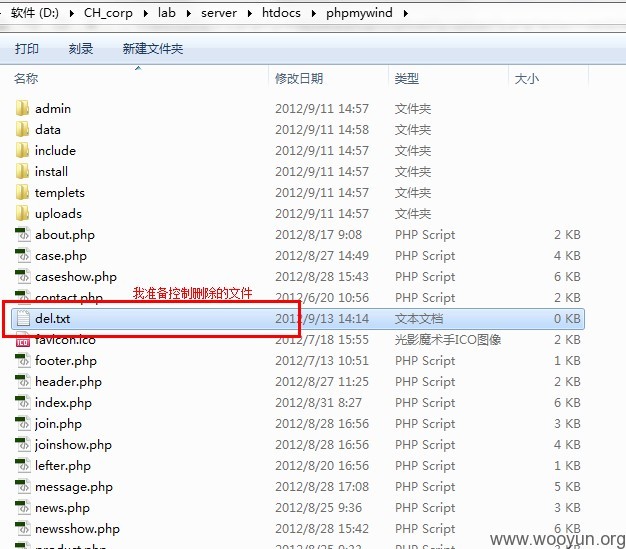Click the 刻录 toolbar command

[x=81, y=48]
